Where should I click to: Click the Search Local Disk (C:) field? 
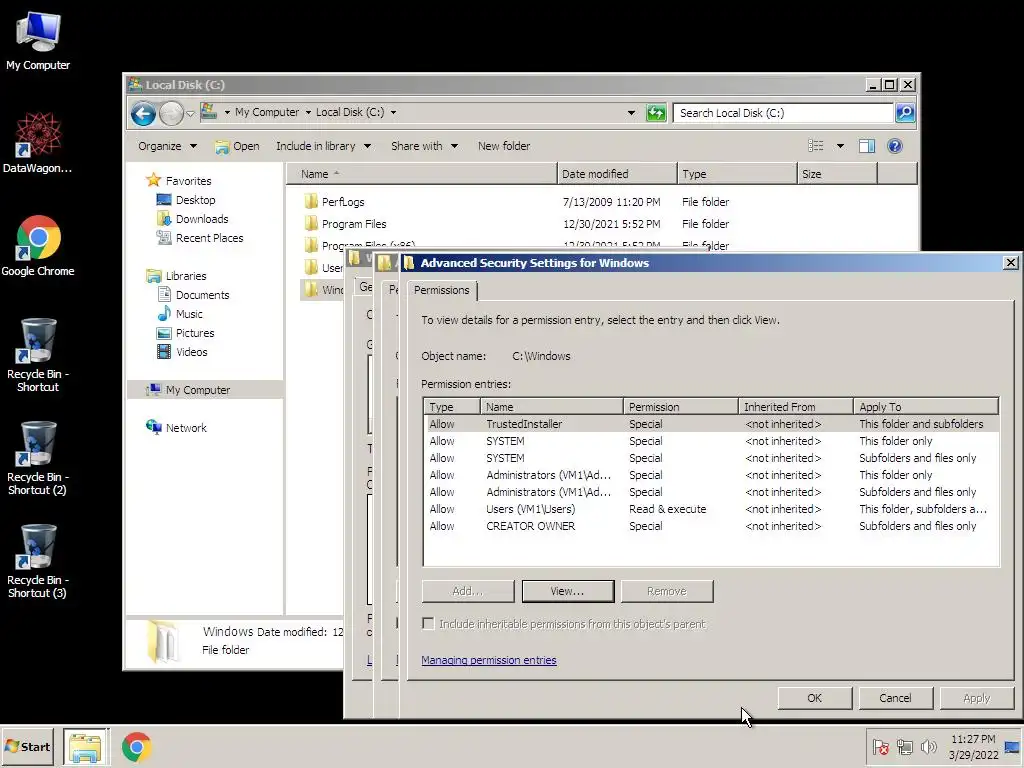782,113
